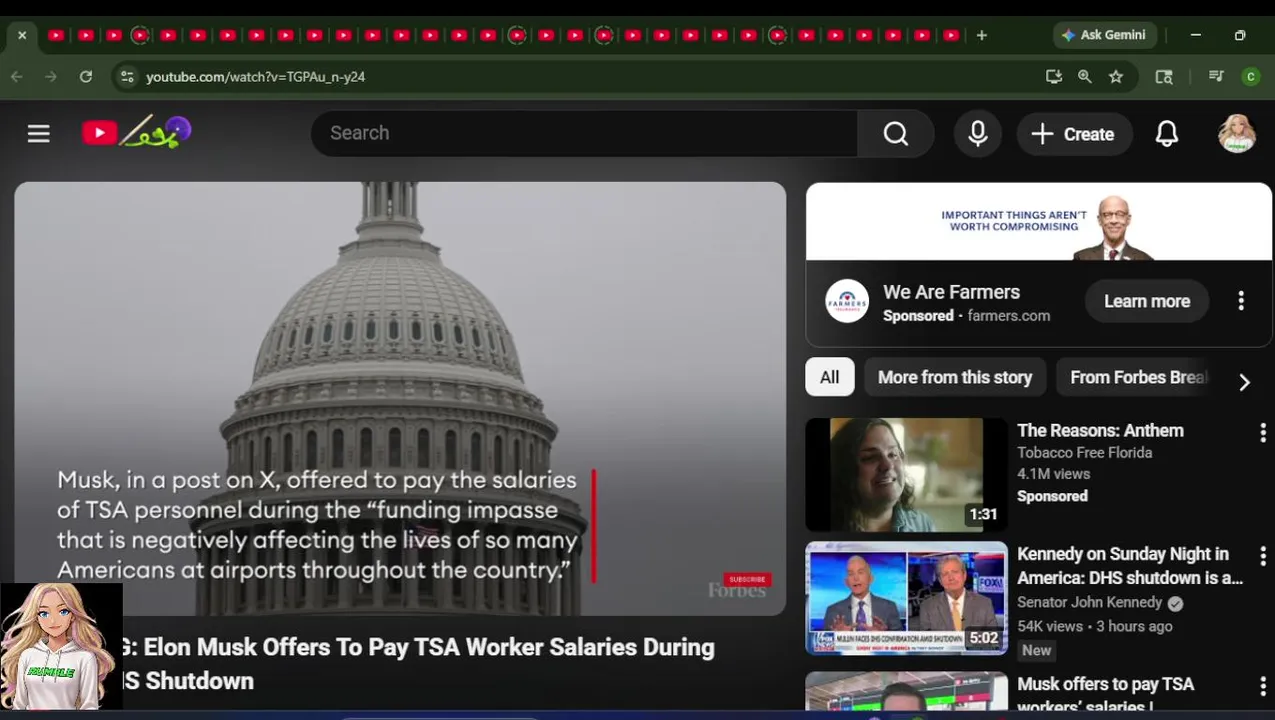Open Chrome side panel icon

click(x=1164, y=76)
